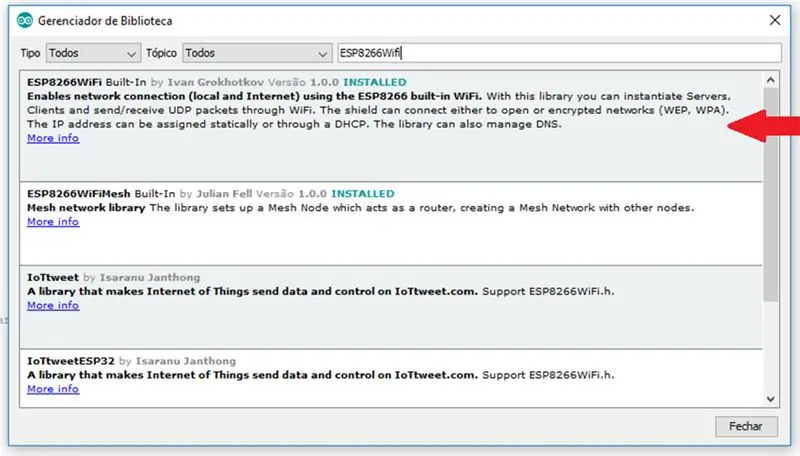Click INSTALLED label of ESP8266WiFi library
The image size is (800, 456).
point(375,82)
